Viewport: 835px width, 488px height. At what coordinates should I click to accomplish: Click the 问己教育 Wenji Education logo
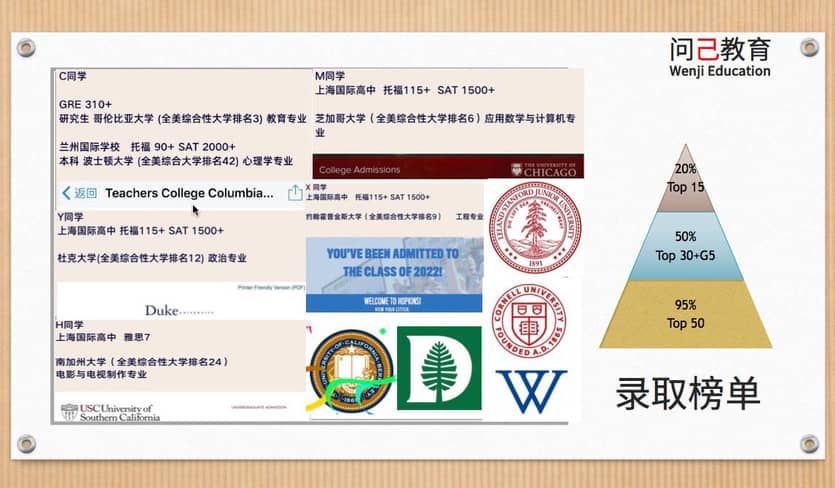720,58
